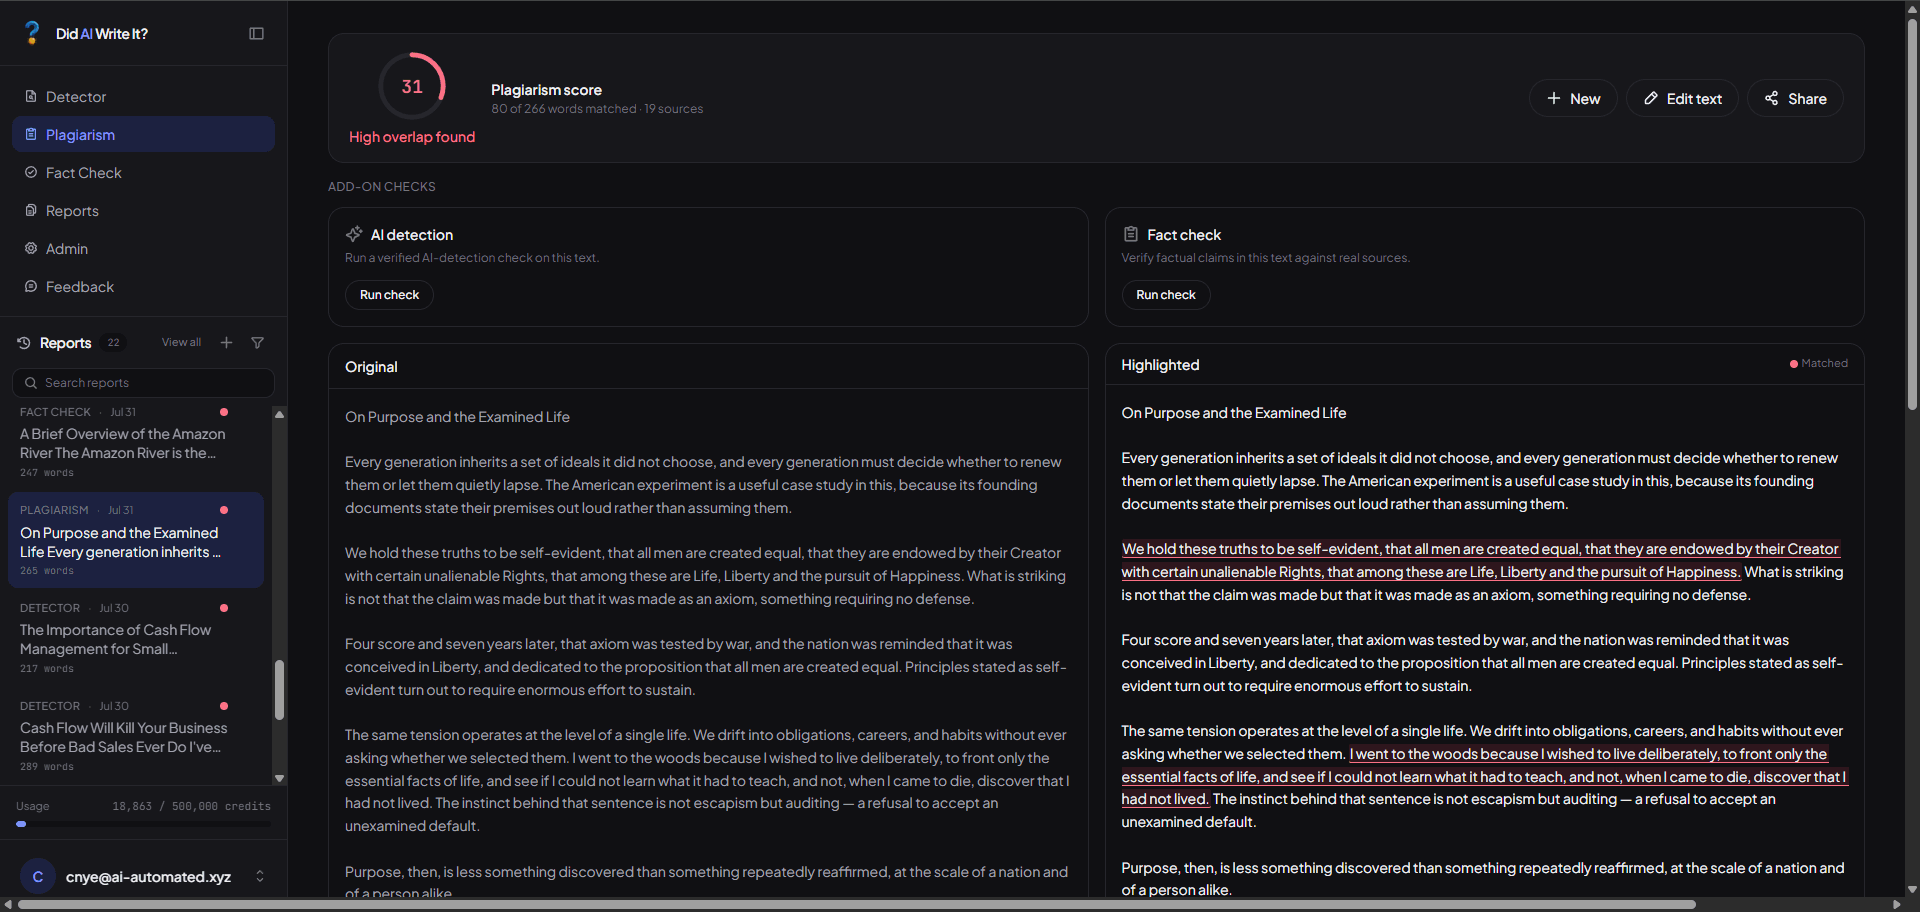Click View all reports link

[181, 343]
